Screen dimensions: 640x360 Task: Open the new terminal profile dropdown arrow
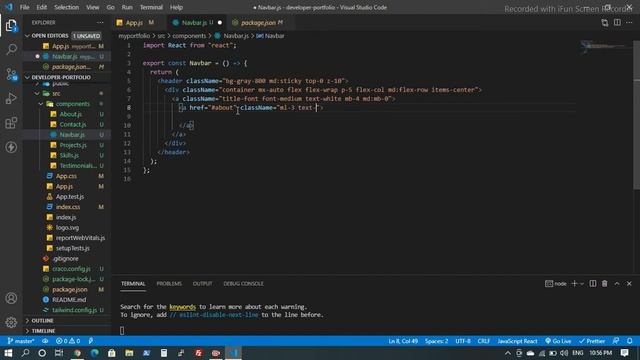coord(582,284)
